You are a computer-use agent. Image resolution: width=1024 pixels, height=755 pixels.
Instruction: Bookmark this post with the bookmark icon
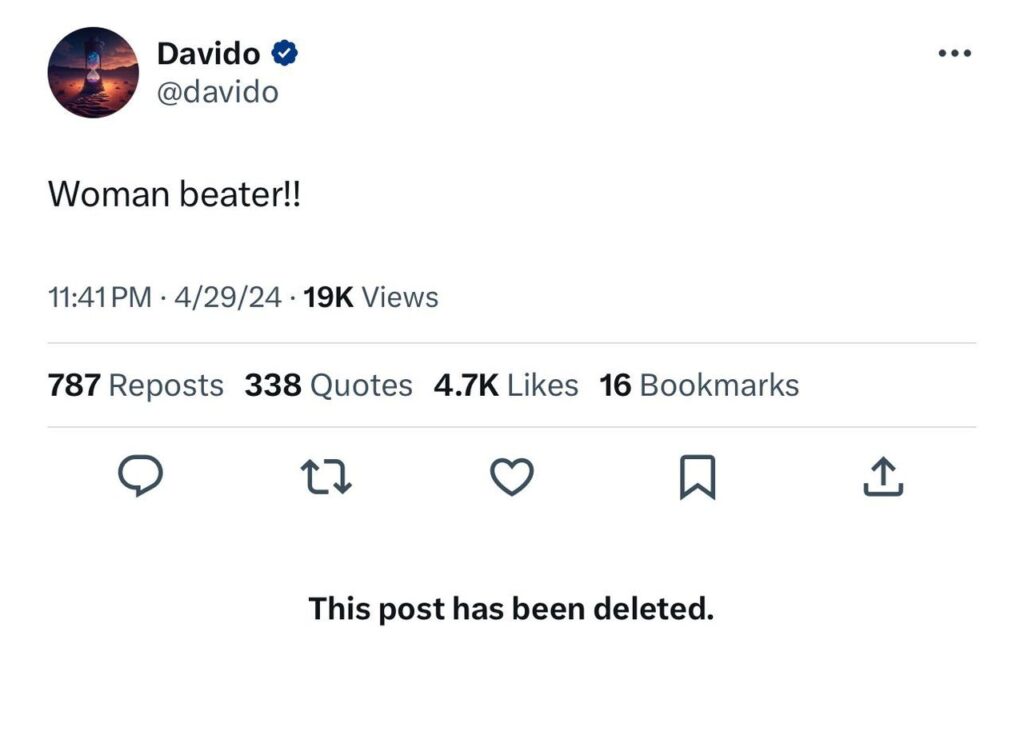point(697,480)
